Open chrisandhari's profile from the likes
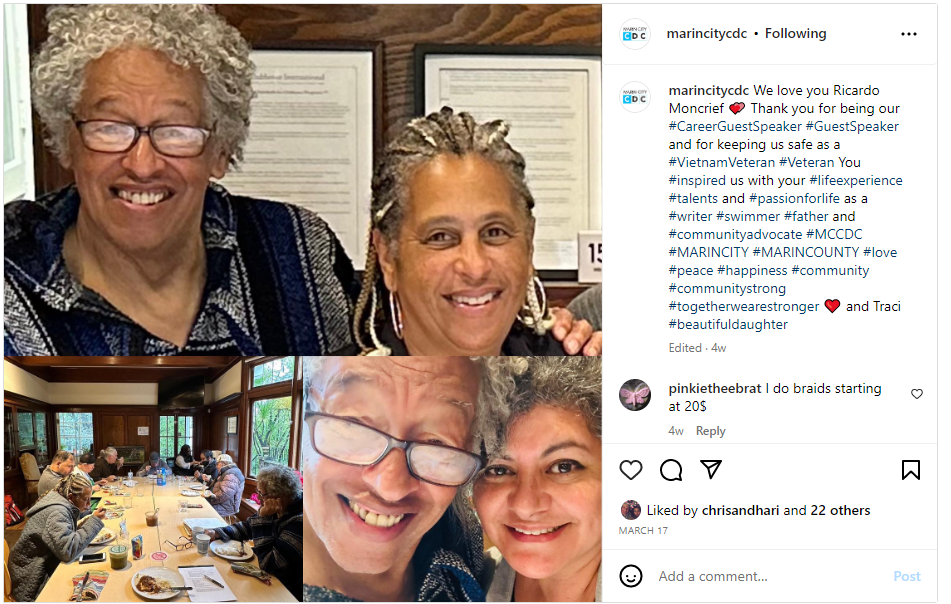The width and height of the screenshot is (951, 604). (x=740, y=511)
